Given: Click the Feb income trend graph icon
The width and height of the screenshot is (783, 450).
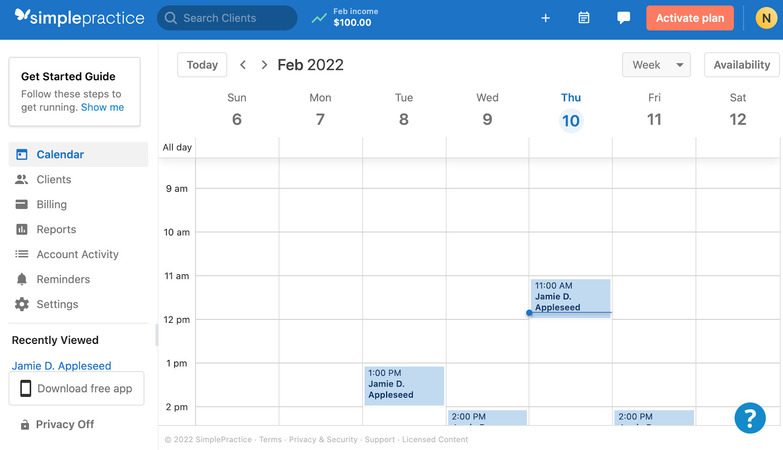Looking at the screenshot, I should pos(319,18).
